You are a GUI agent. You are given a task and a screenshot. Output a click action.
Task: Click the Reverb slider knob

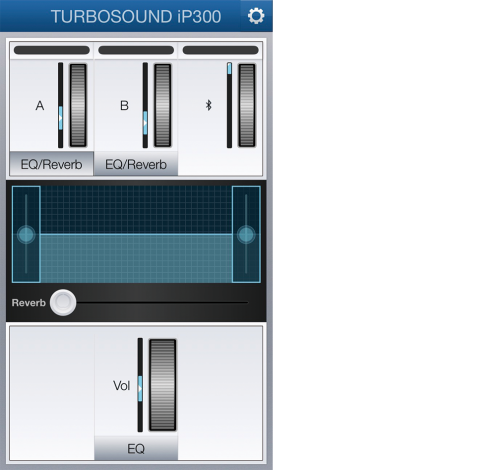point(63,302)
